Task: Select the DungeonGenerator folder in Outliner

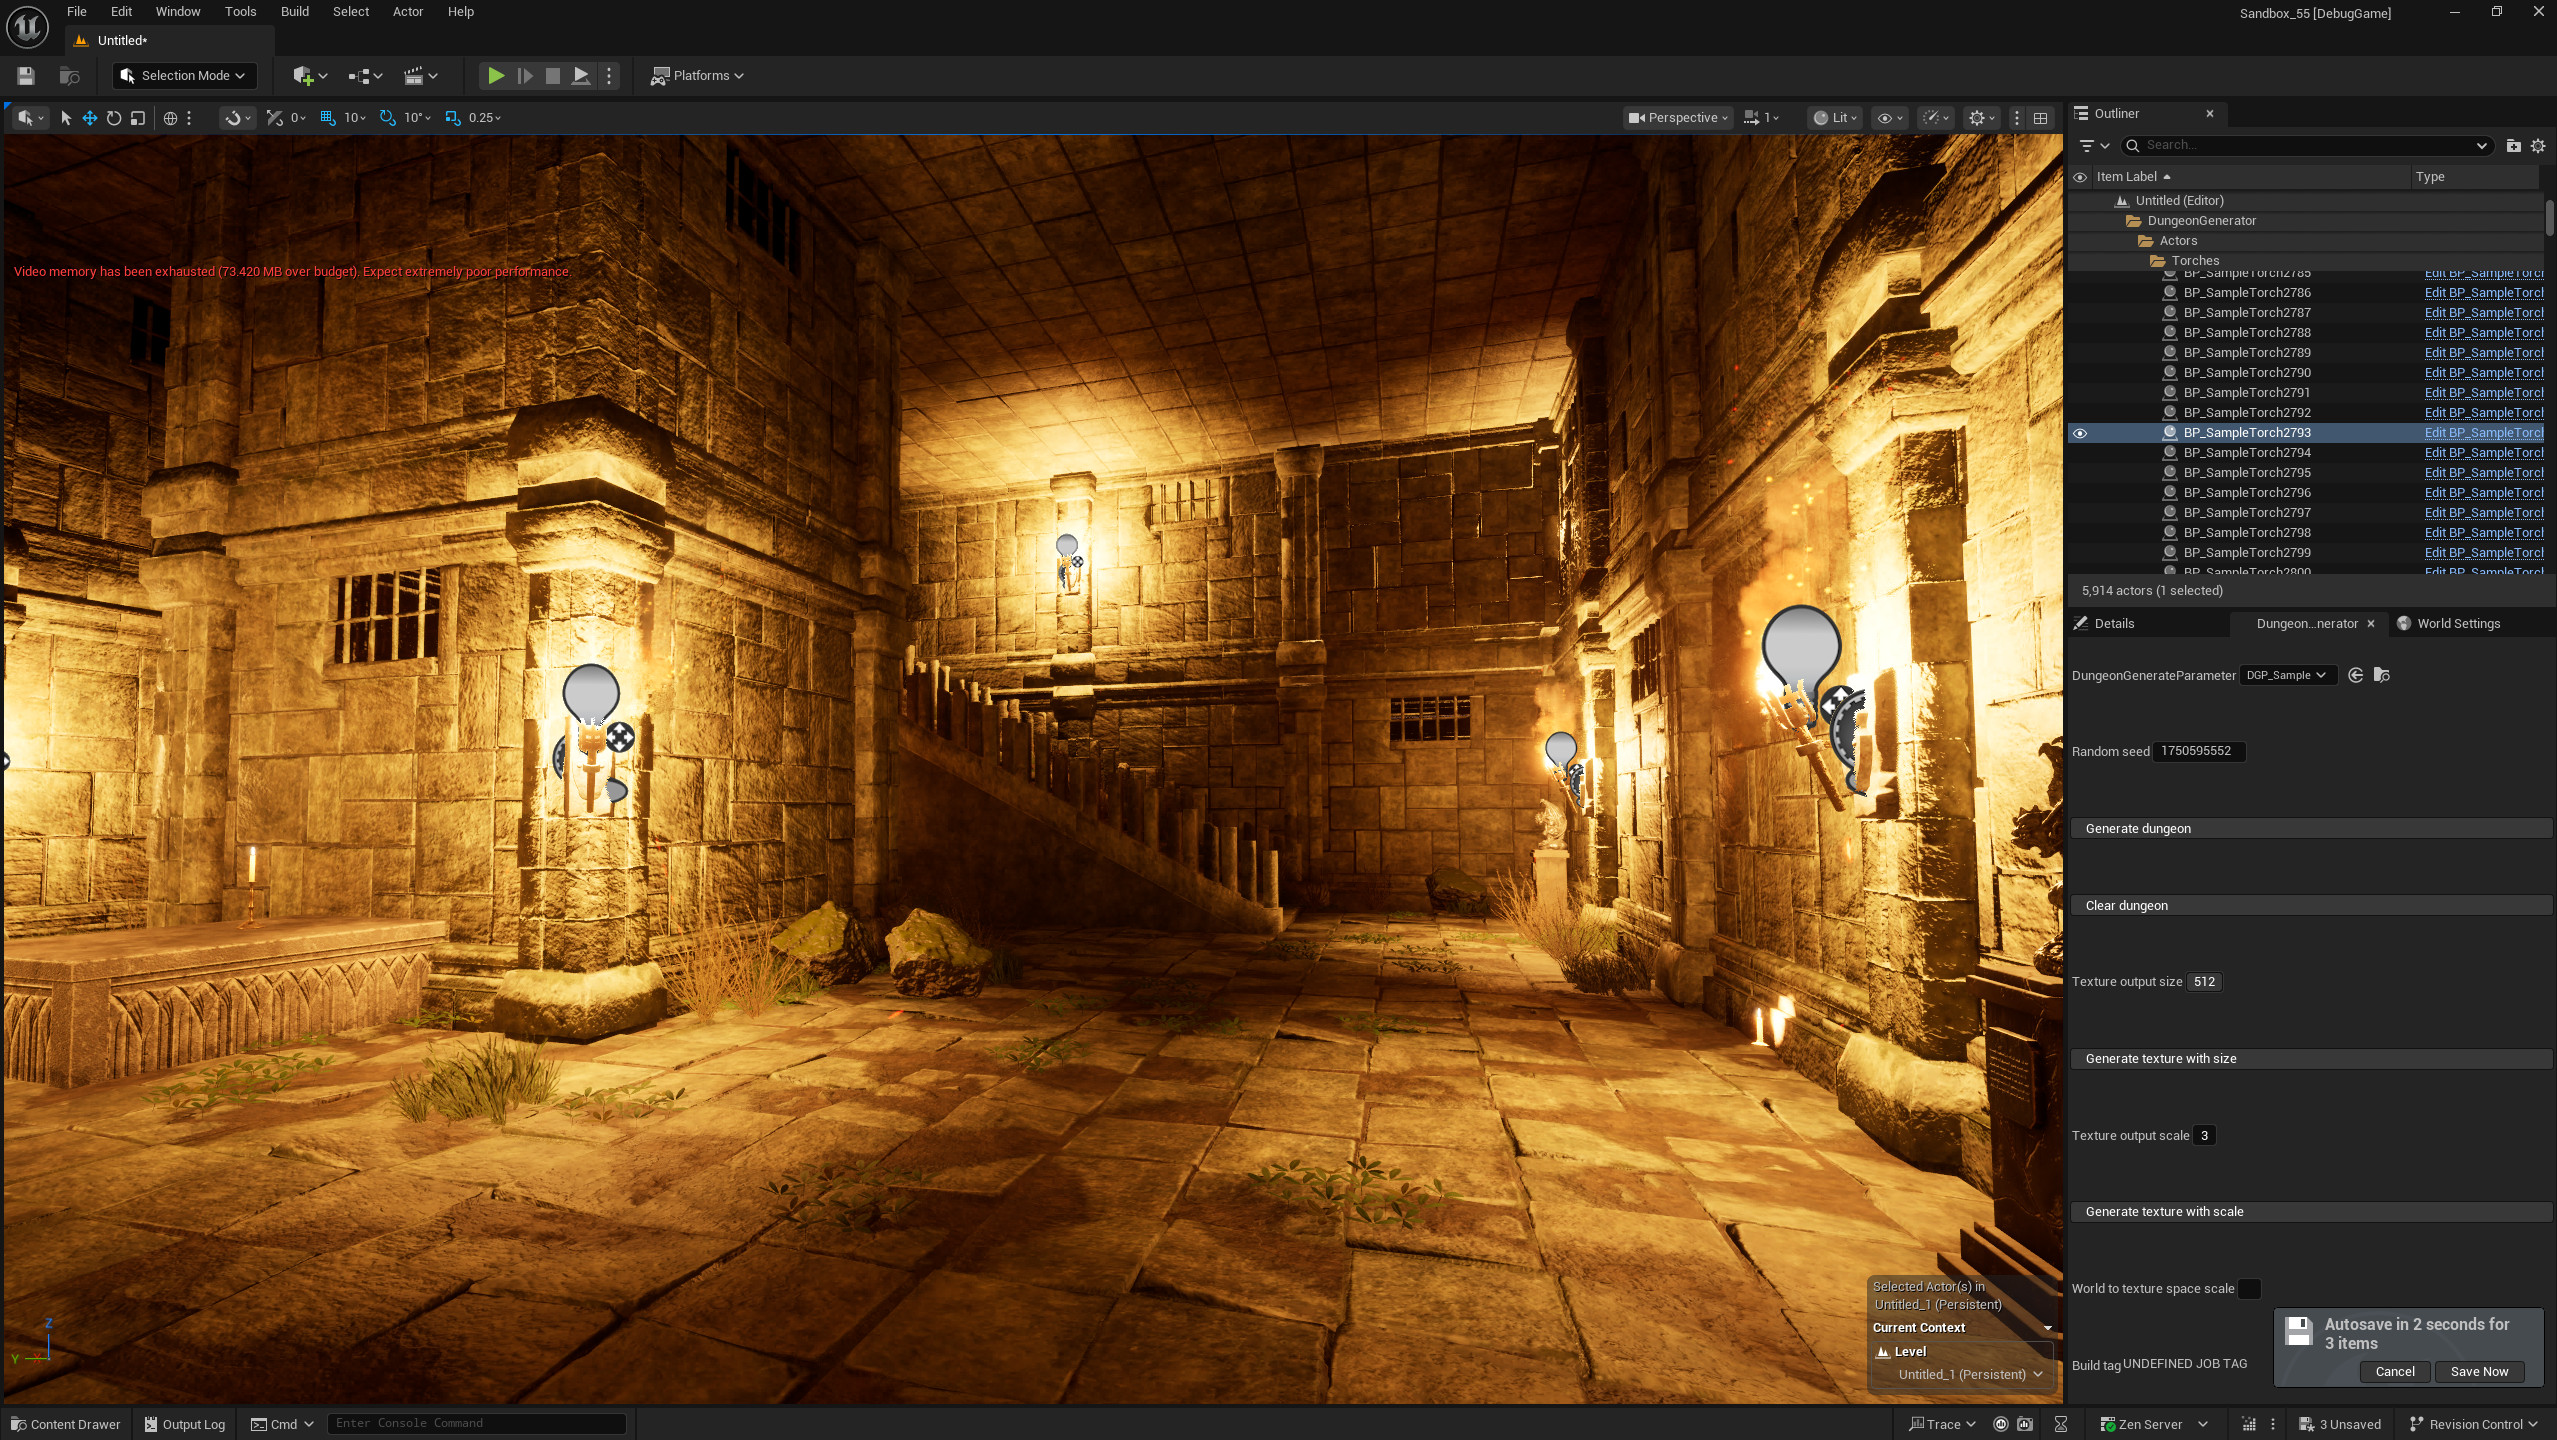Action: tap(2201, 221)
